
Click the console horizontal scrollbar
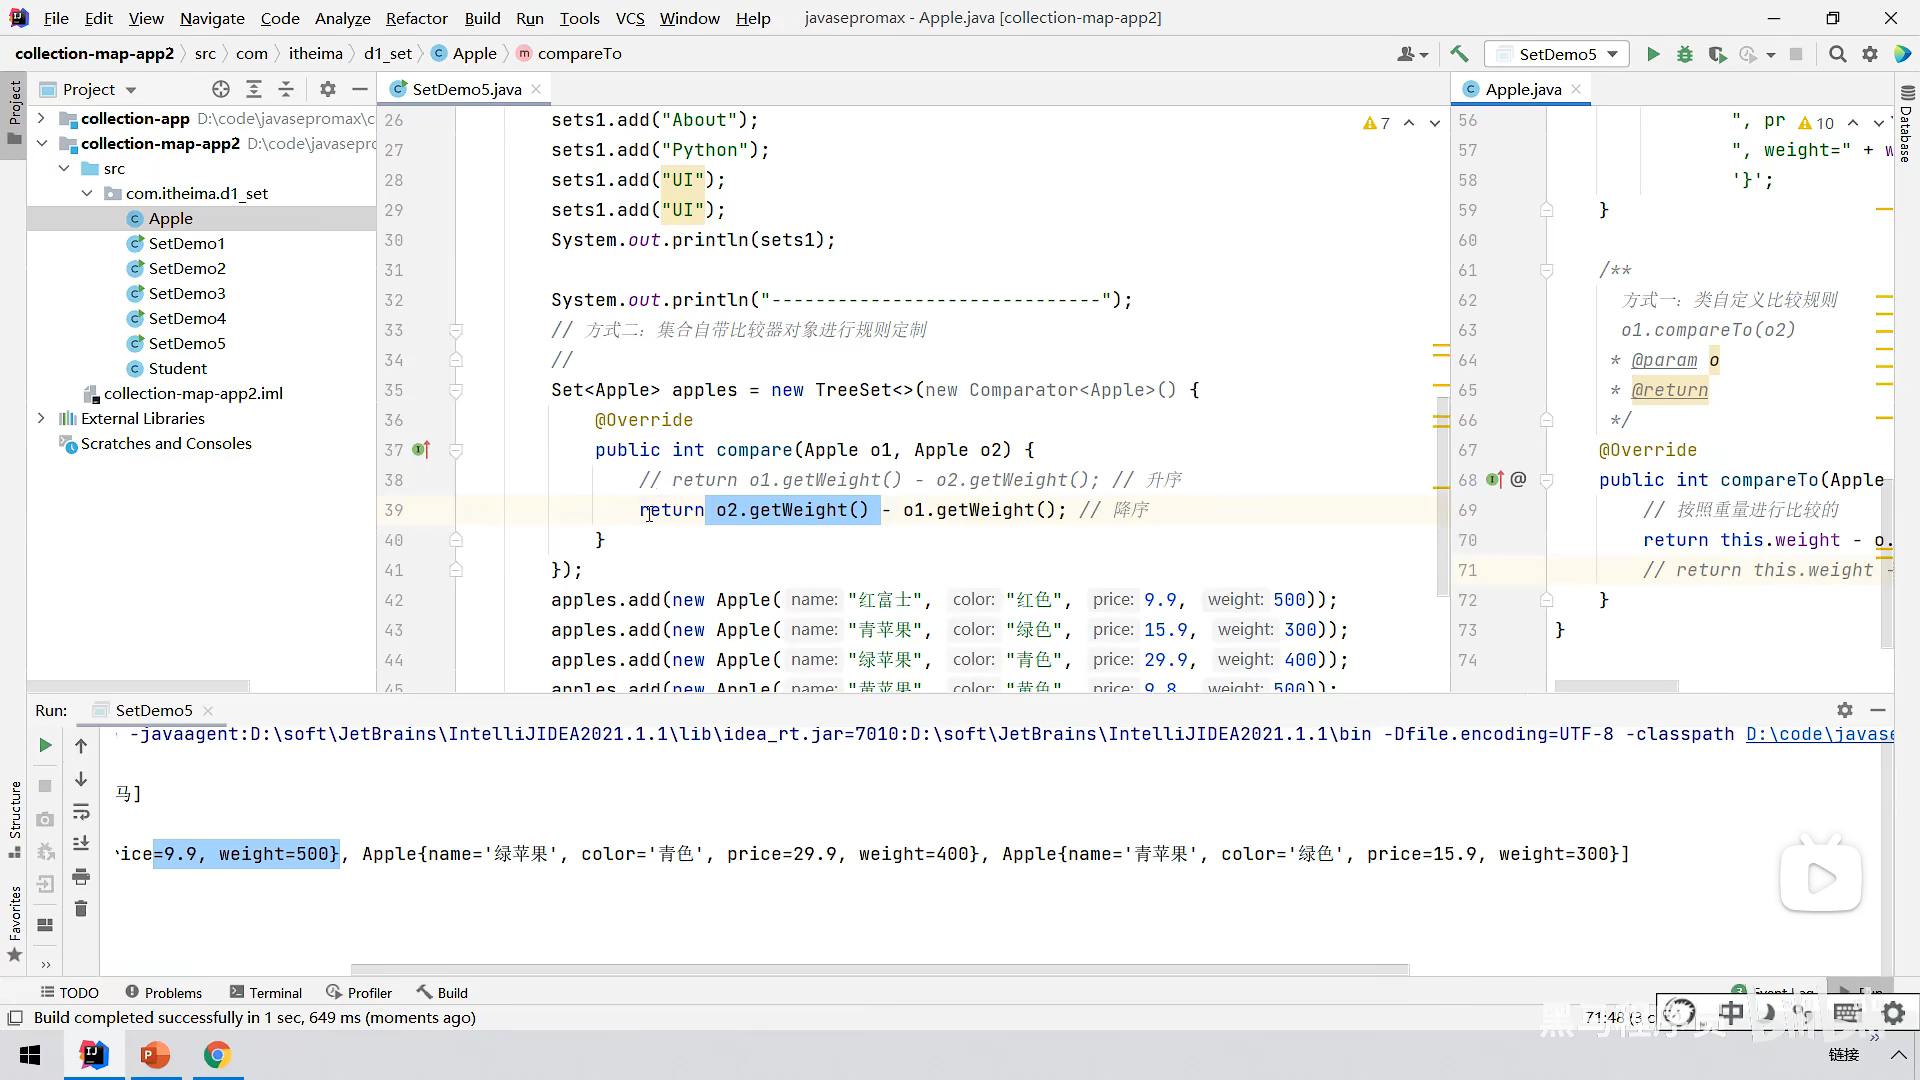879,969
